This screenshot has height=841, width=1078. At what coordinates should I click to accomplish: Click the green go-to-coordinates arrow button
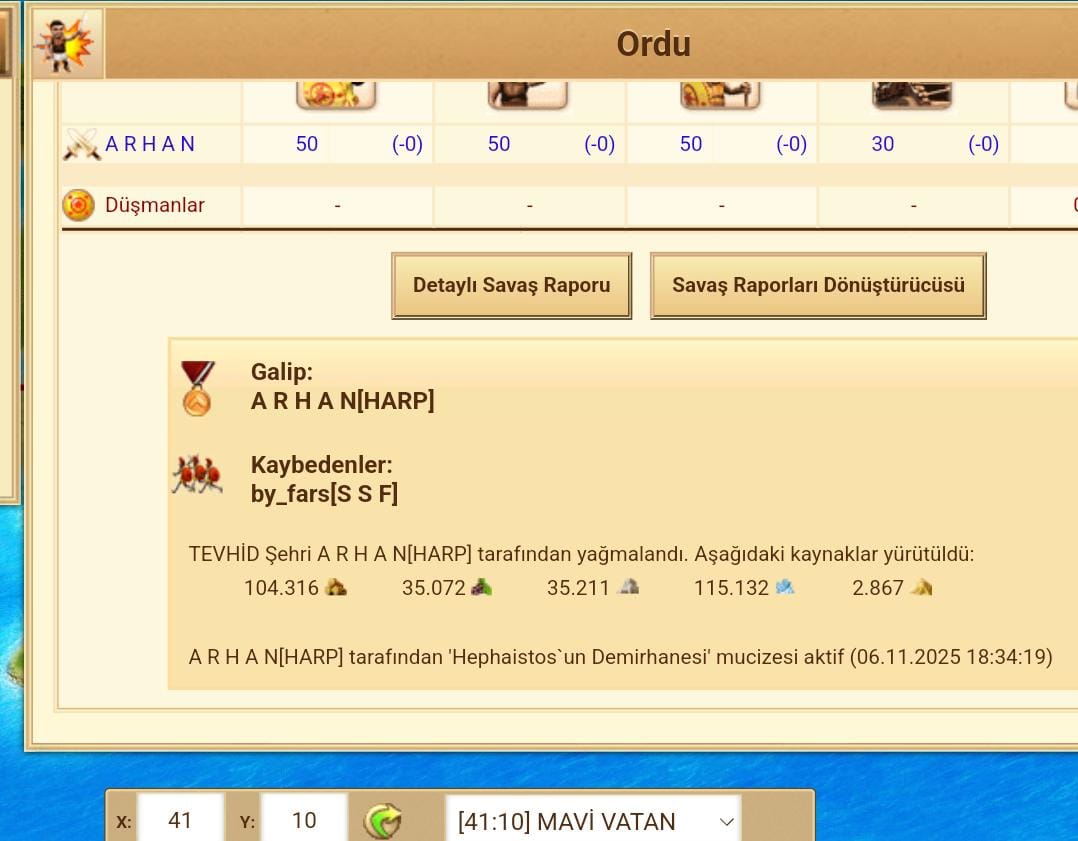pos(382,821)
